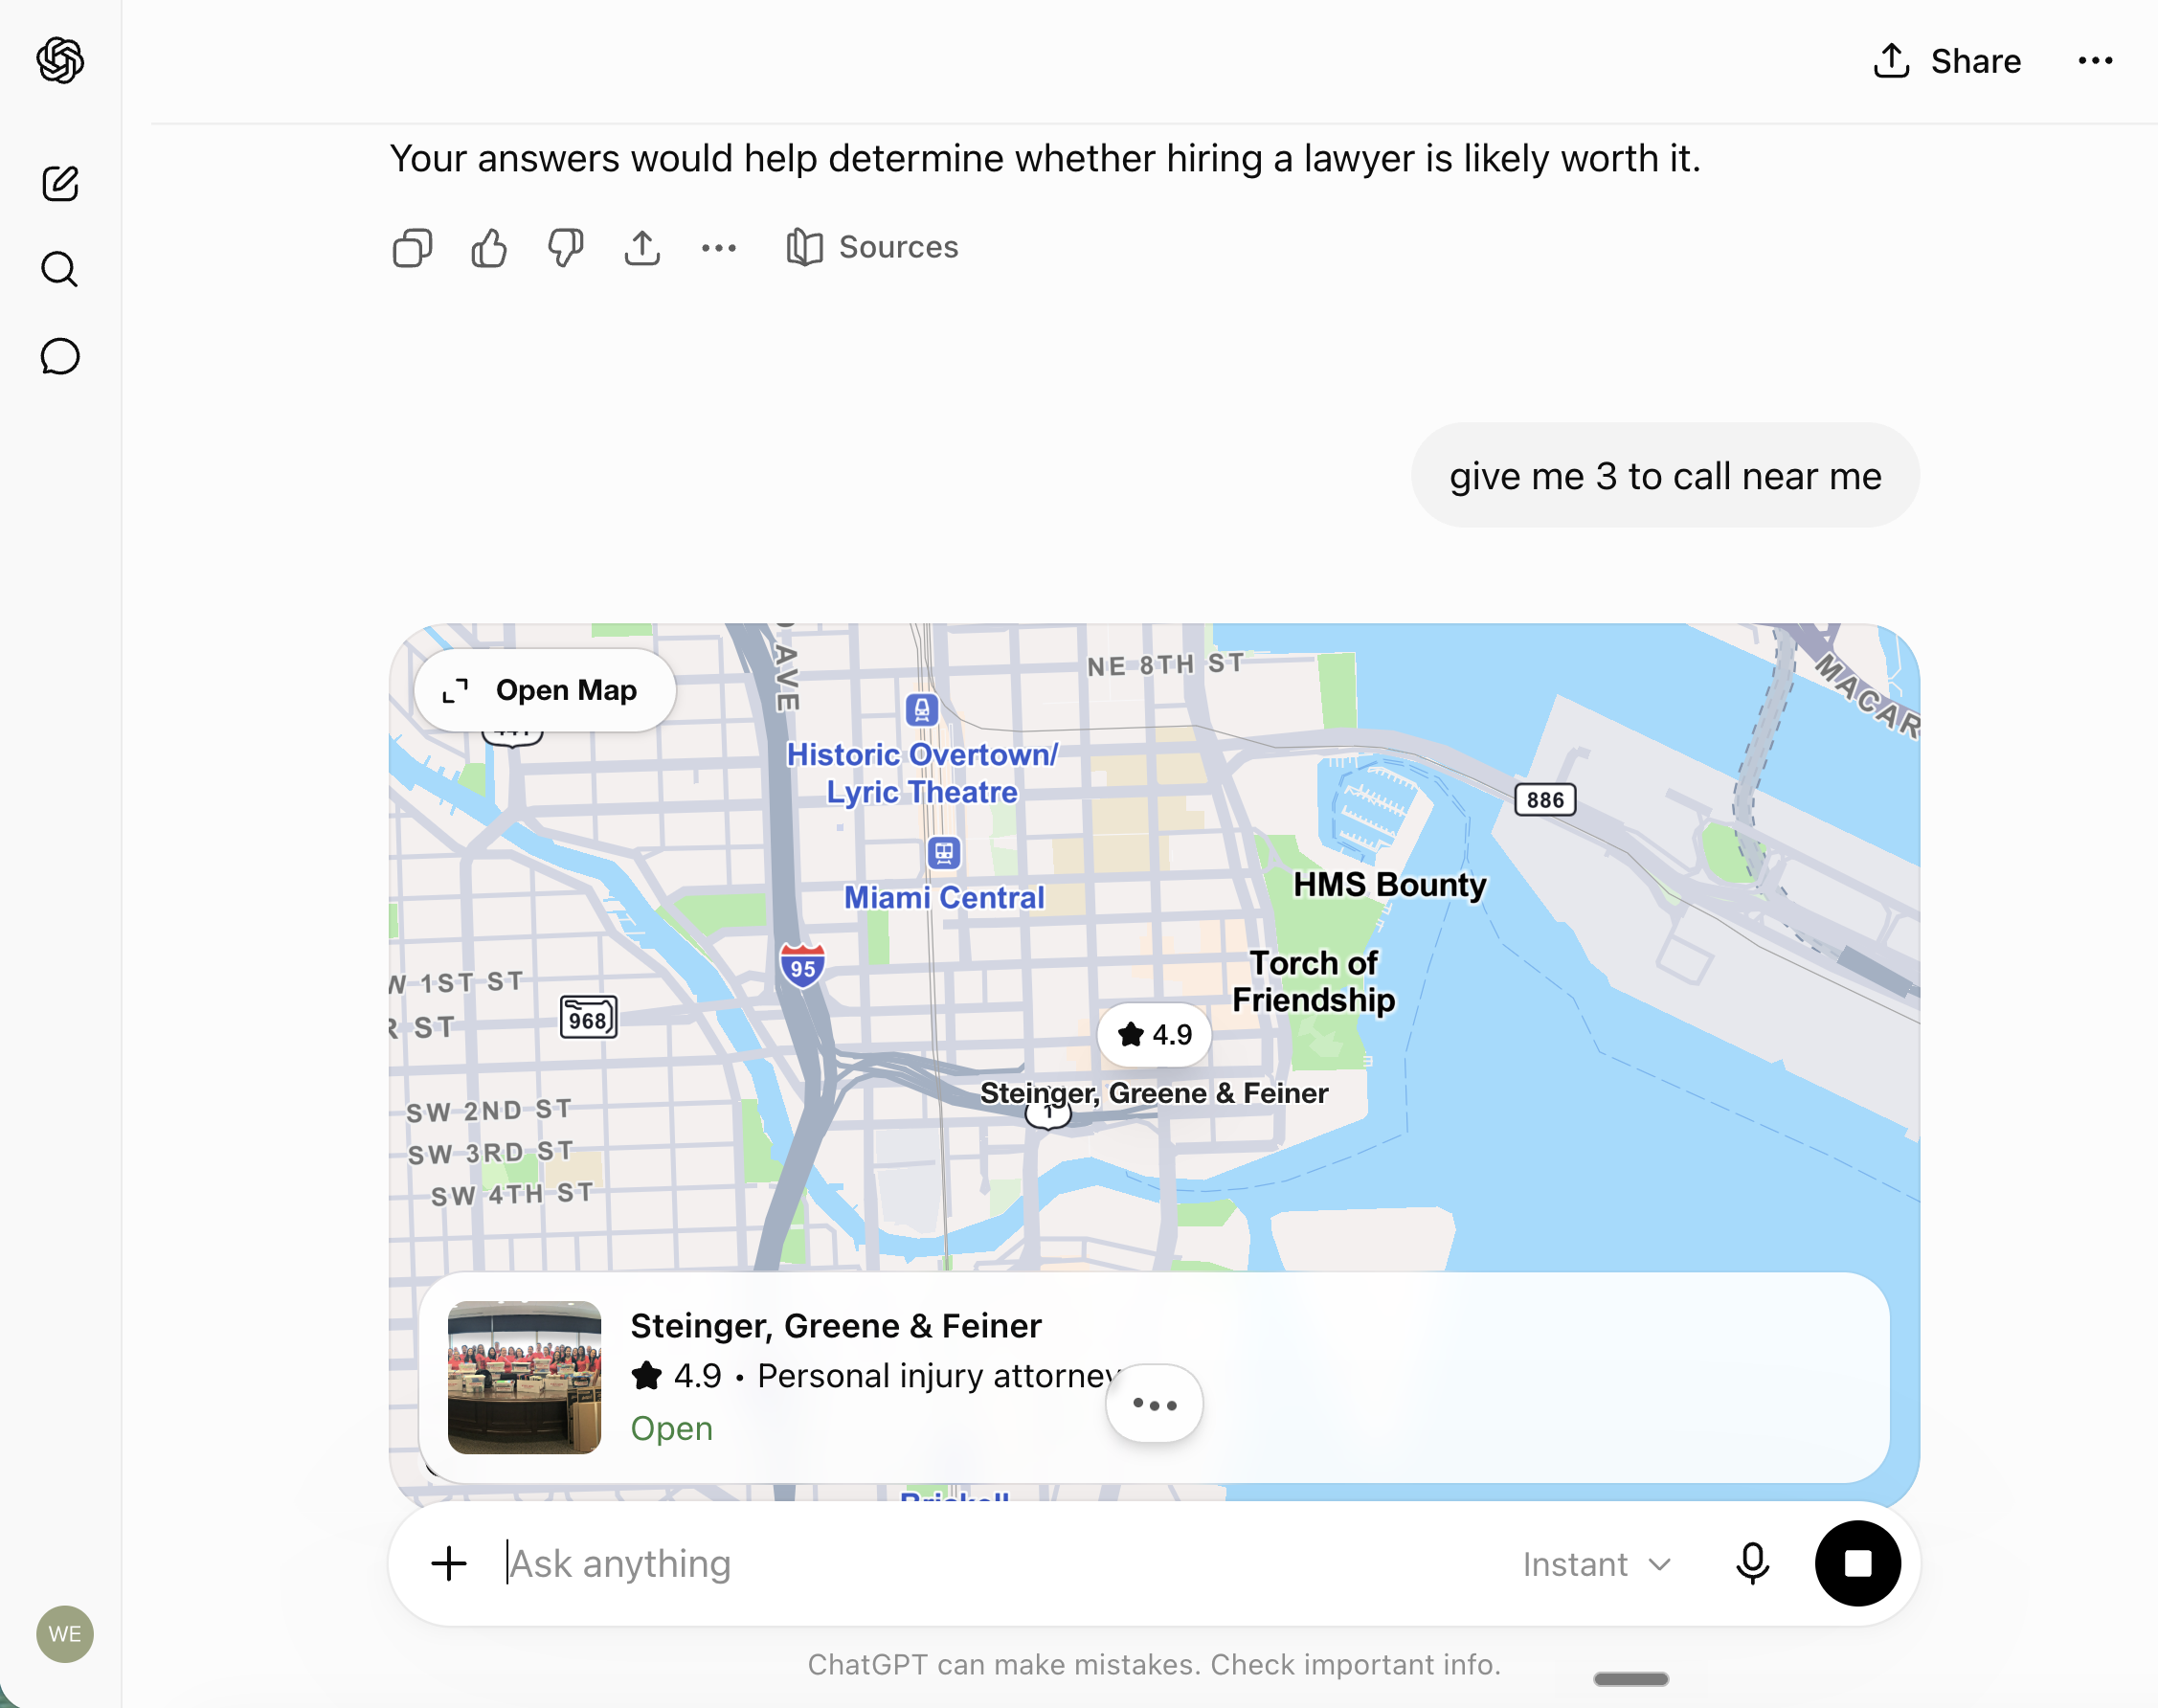Click 'Personal injury attorney' category text
2158x1708 pixels.
coord(938,1376)
